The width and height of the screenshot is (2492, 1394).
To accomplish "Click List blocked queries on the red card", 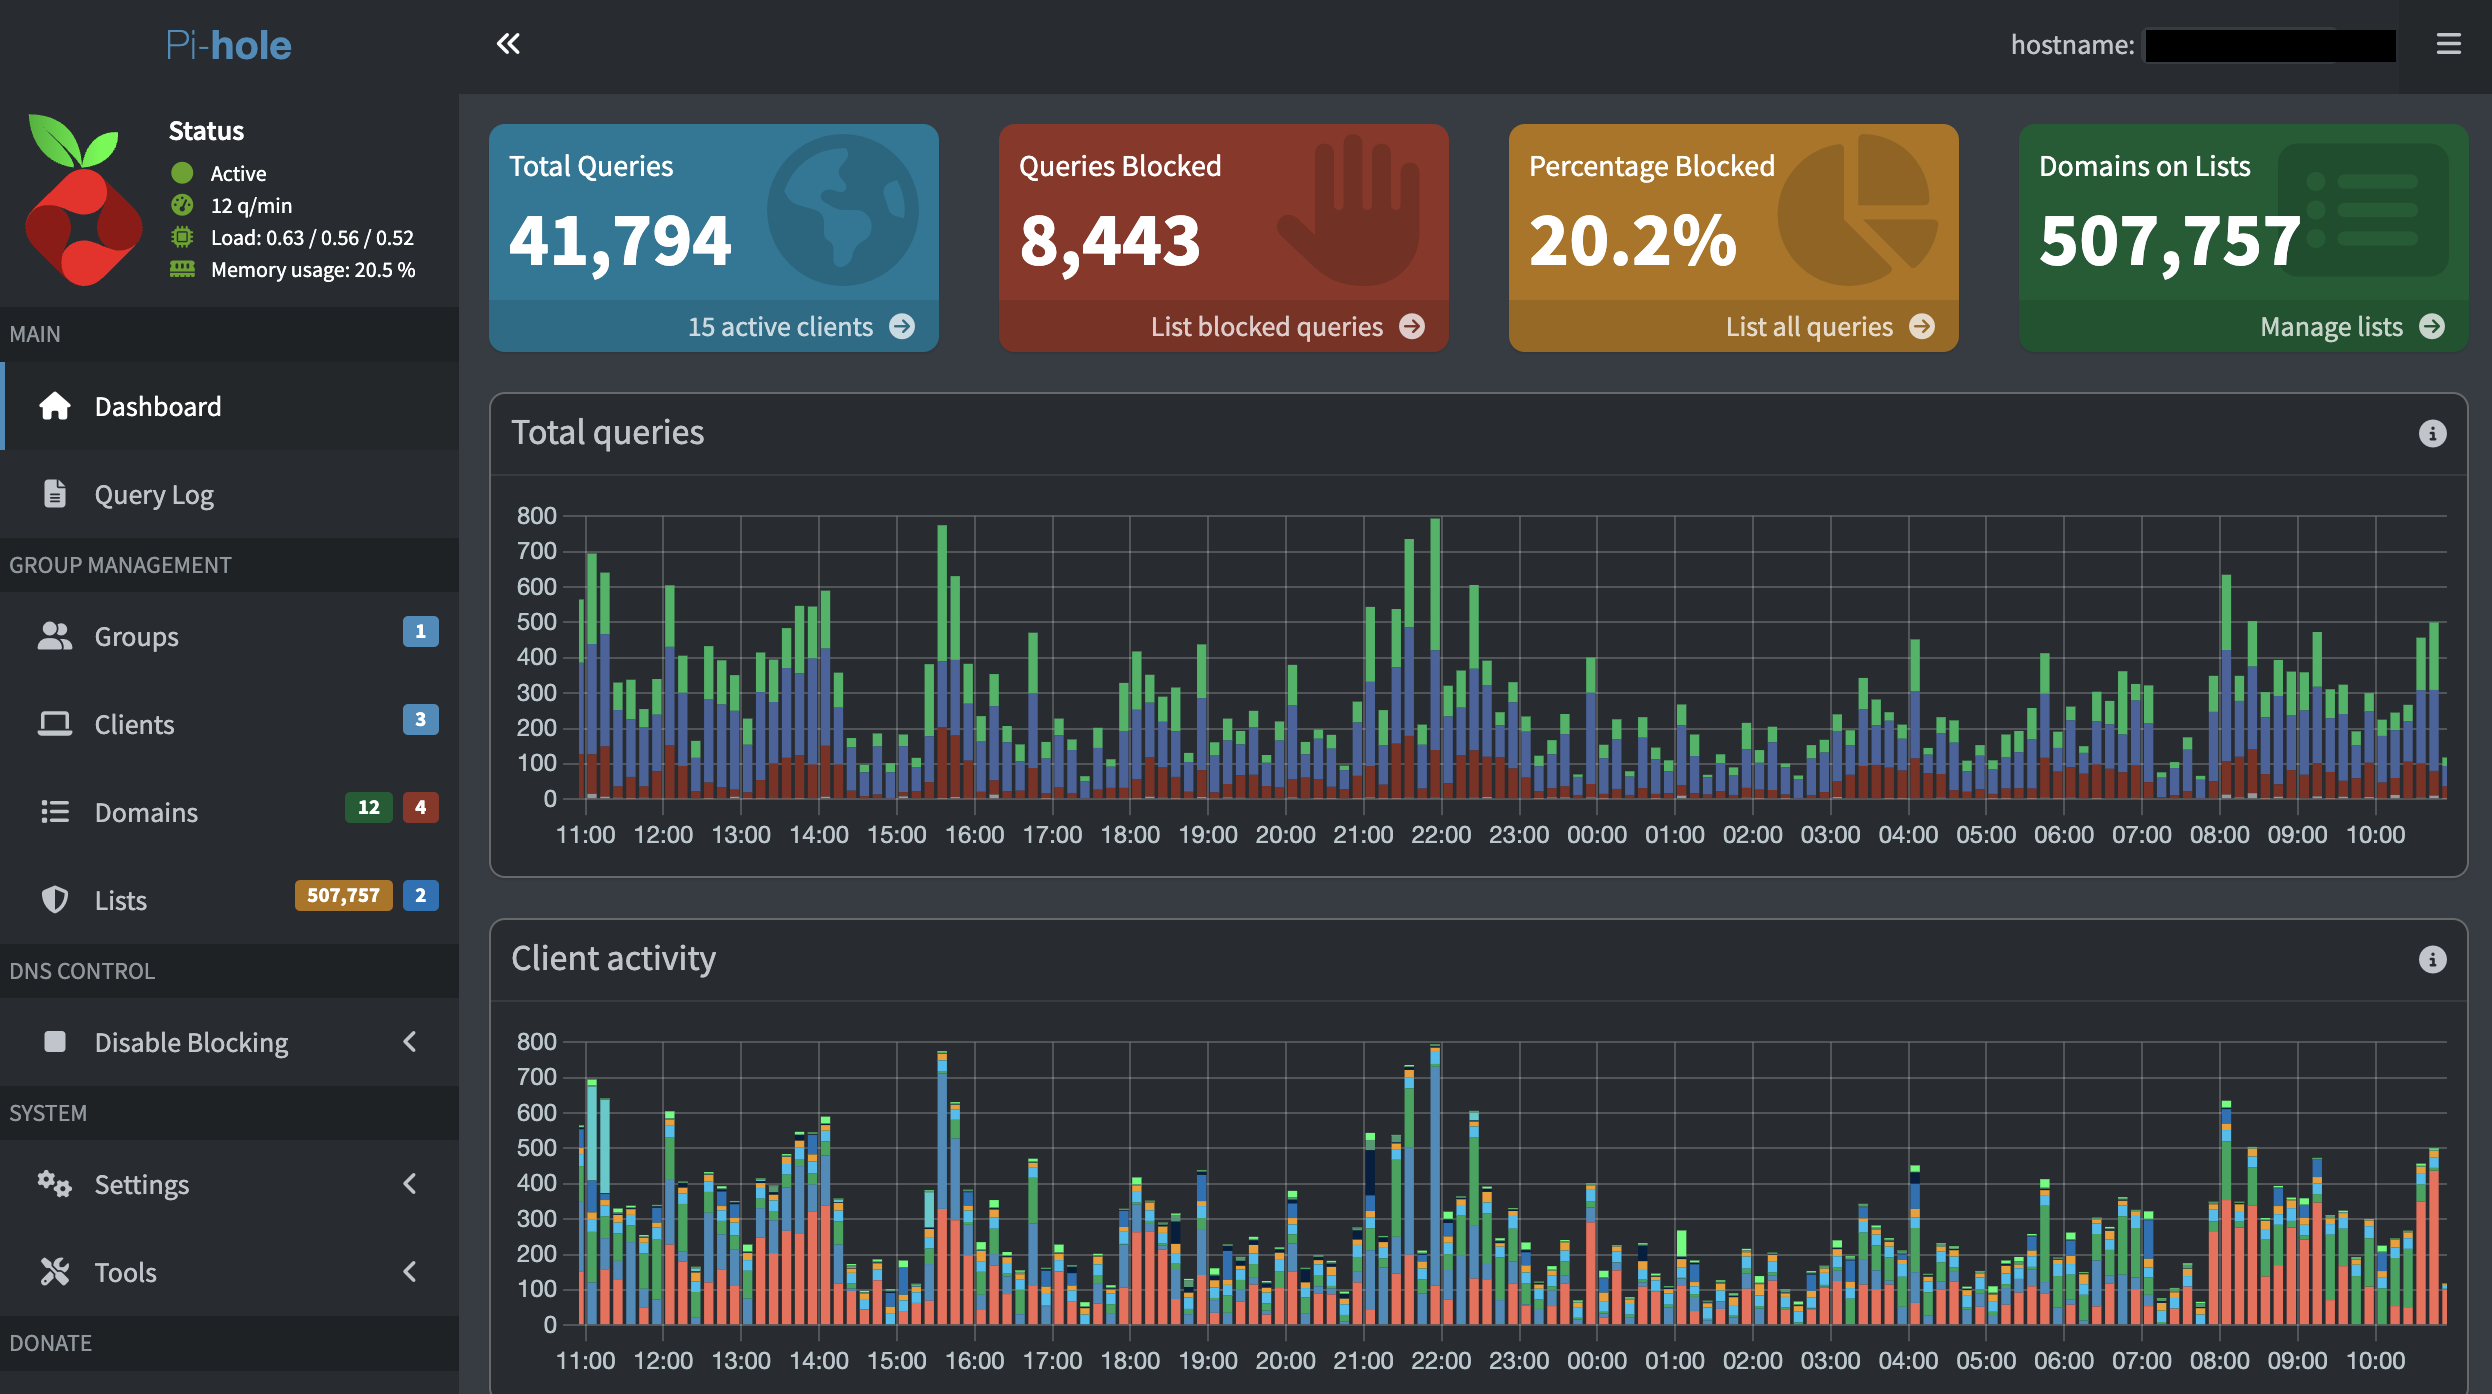I will (1268, 326).
